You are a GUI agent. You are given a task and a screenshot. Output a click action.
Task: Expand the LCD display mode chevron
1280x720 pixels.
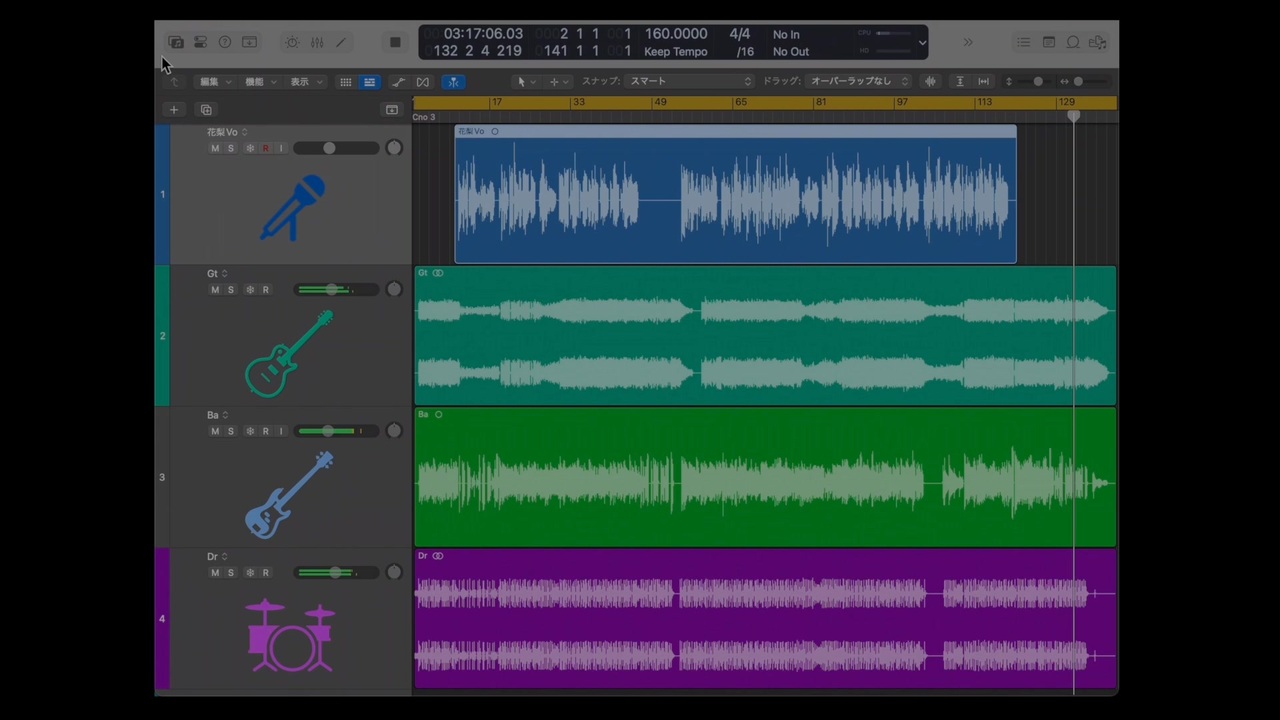(922, 43)
